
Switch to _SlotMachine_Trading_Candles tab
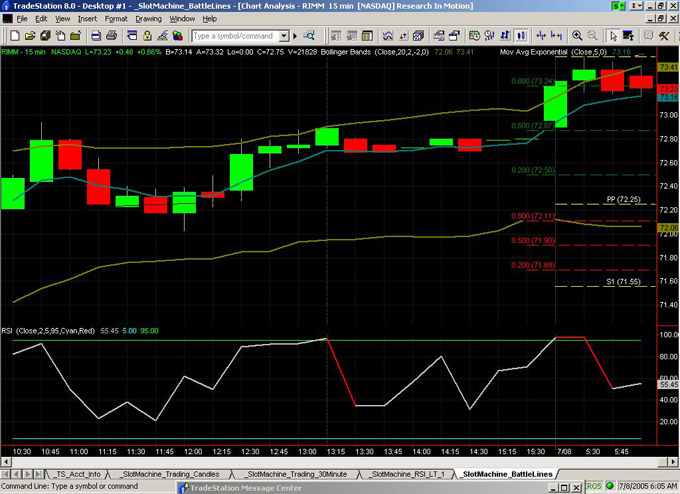click(169, 474)
